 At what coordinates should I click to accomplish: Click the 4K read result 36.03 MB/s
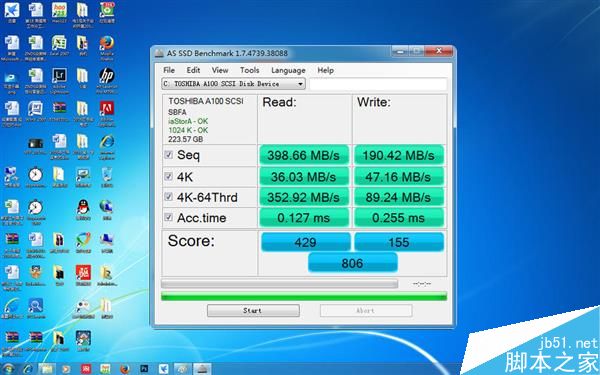[304, 176]
